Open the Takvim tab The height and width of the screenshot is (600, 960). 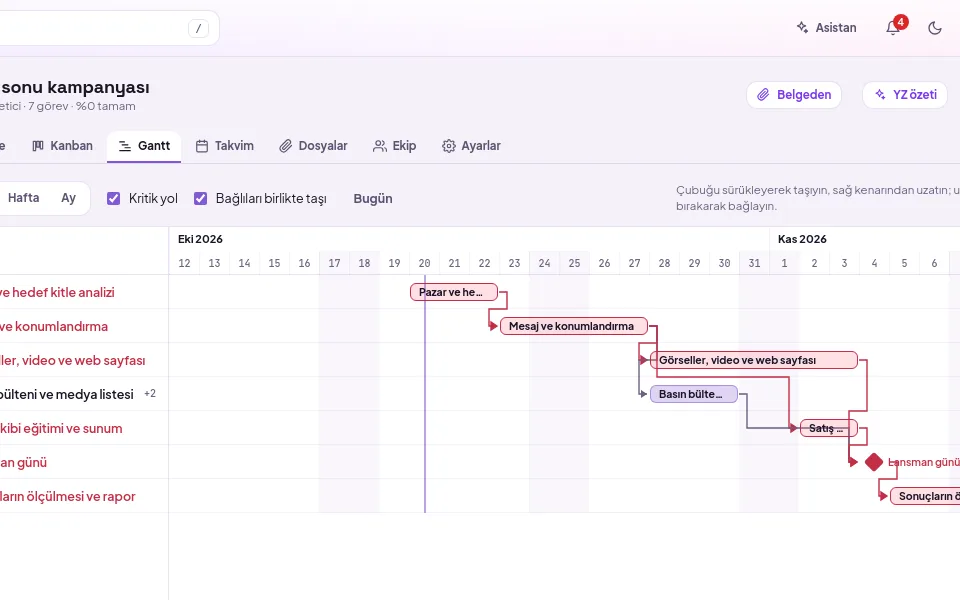pos(225,146)
